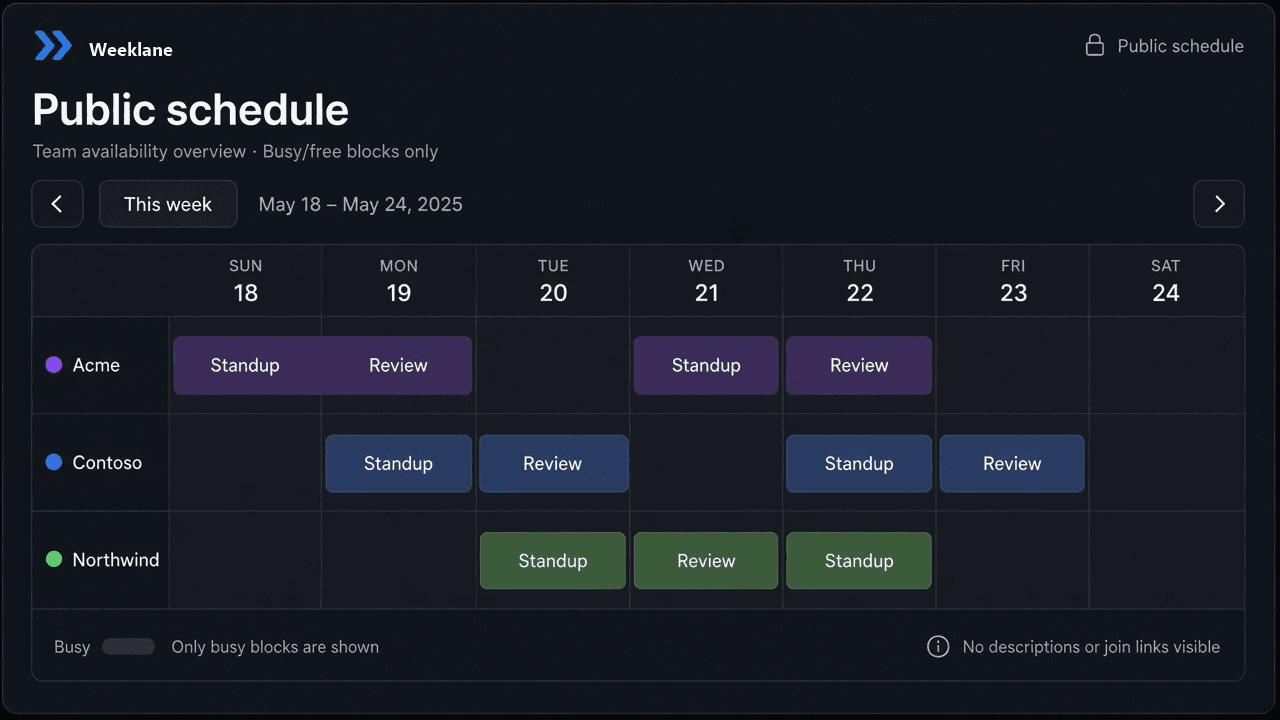Click 'No descriptions or join links visible' note
The width and height of the screenshot is (1280, 720).
click(1091, 647)
